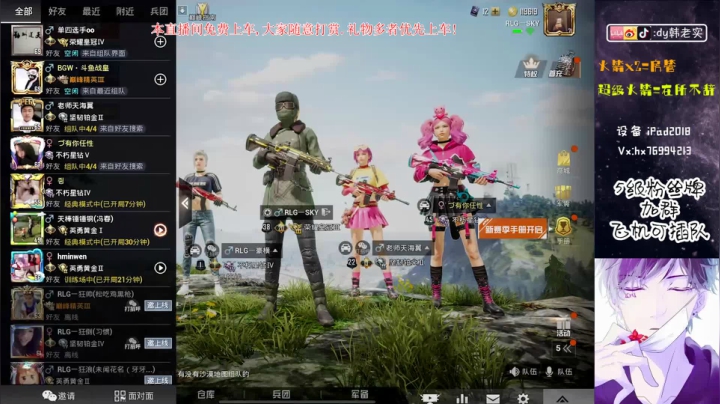Click the gear icon beside RLG一SKY
This screenshot has height=404, width=720.
(267, 212)
